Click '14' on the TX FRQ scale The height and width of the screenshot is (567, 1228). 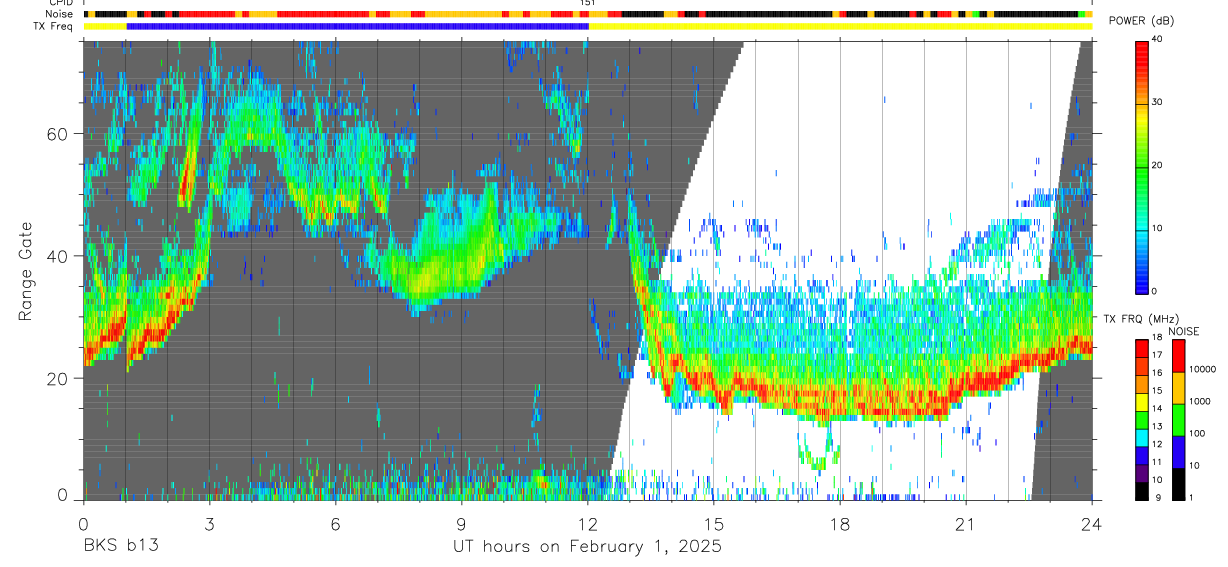1158,408
